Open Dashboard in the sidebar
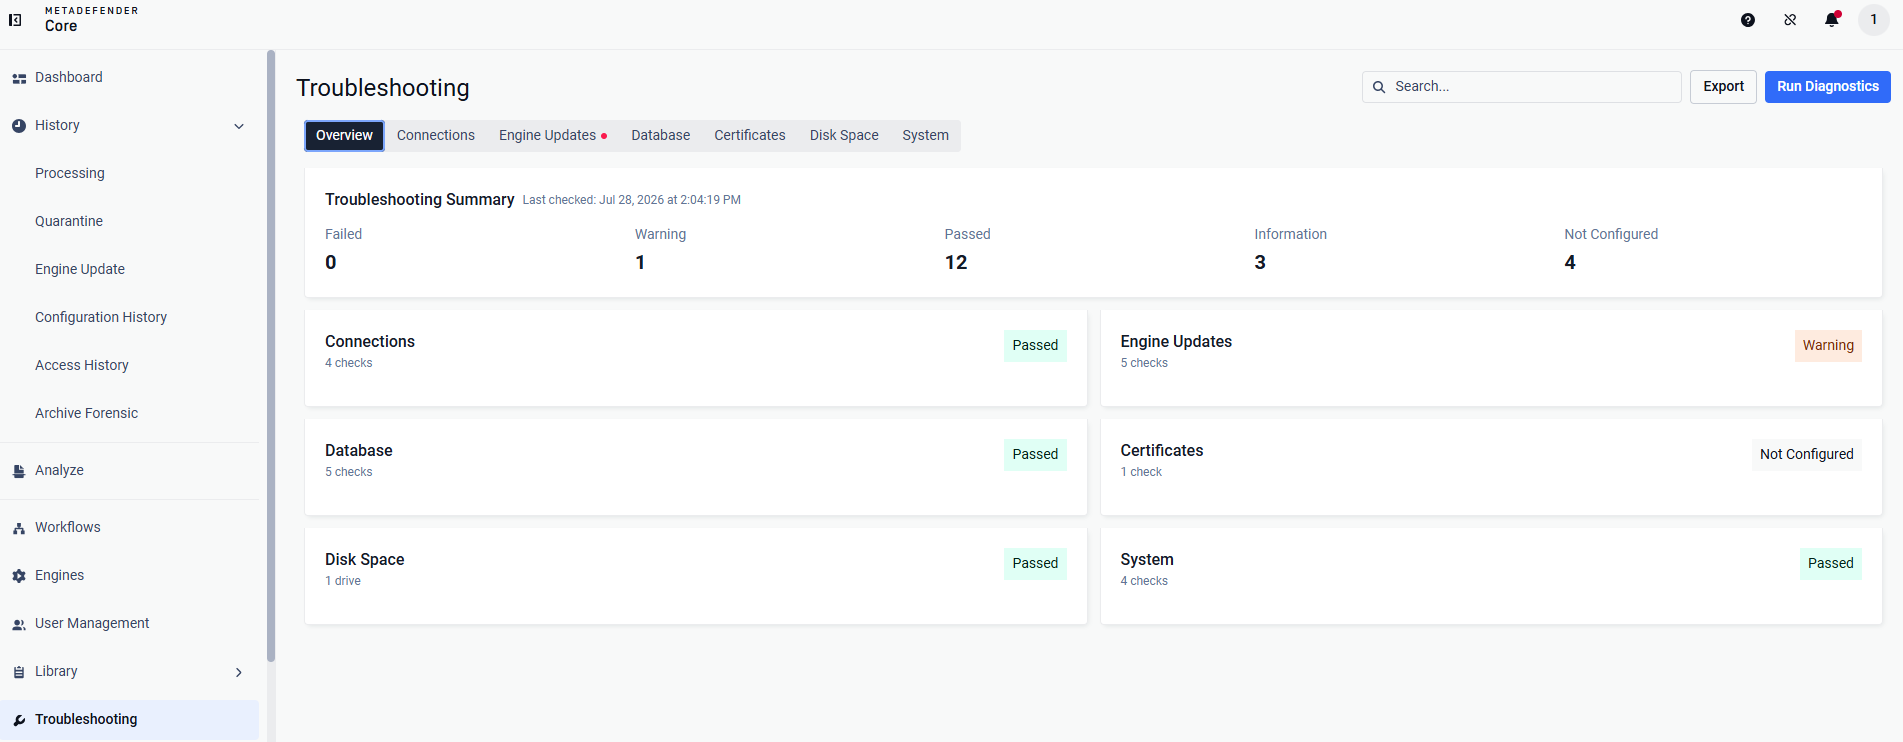This screenshot has width=1903, height=742. (x=69, y=78)
